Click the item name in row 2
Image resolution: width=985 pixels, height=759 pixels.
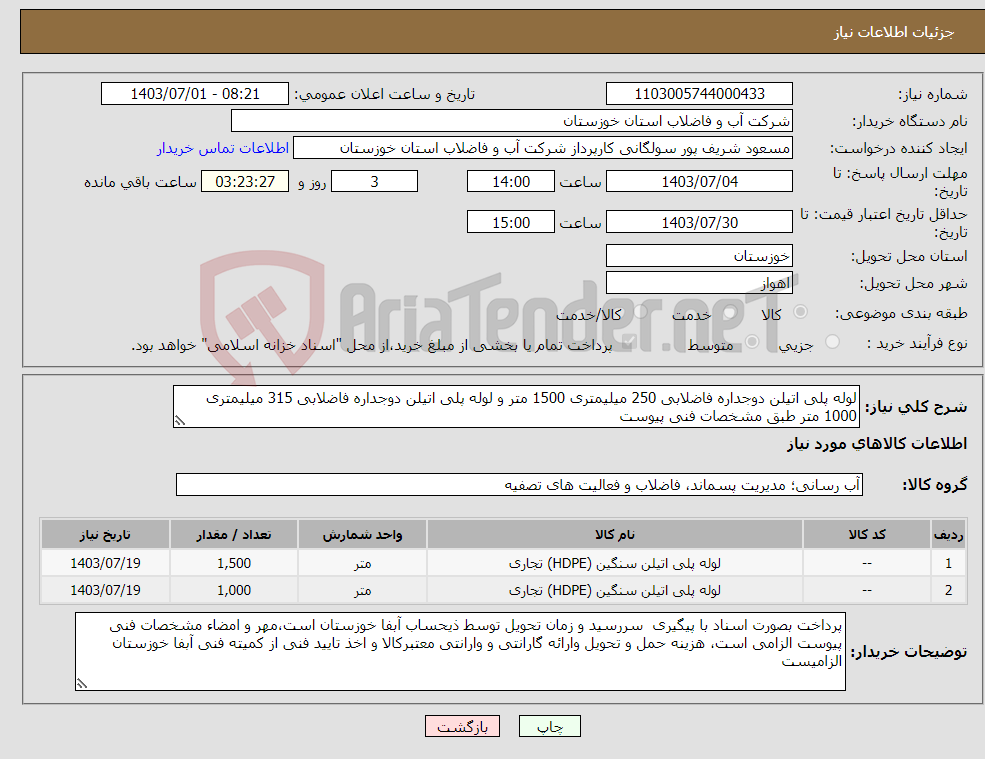click(x=615, y=590)
